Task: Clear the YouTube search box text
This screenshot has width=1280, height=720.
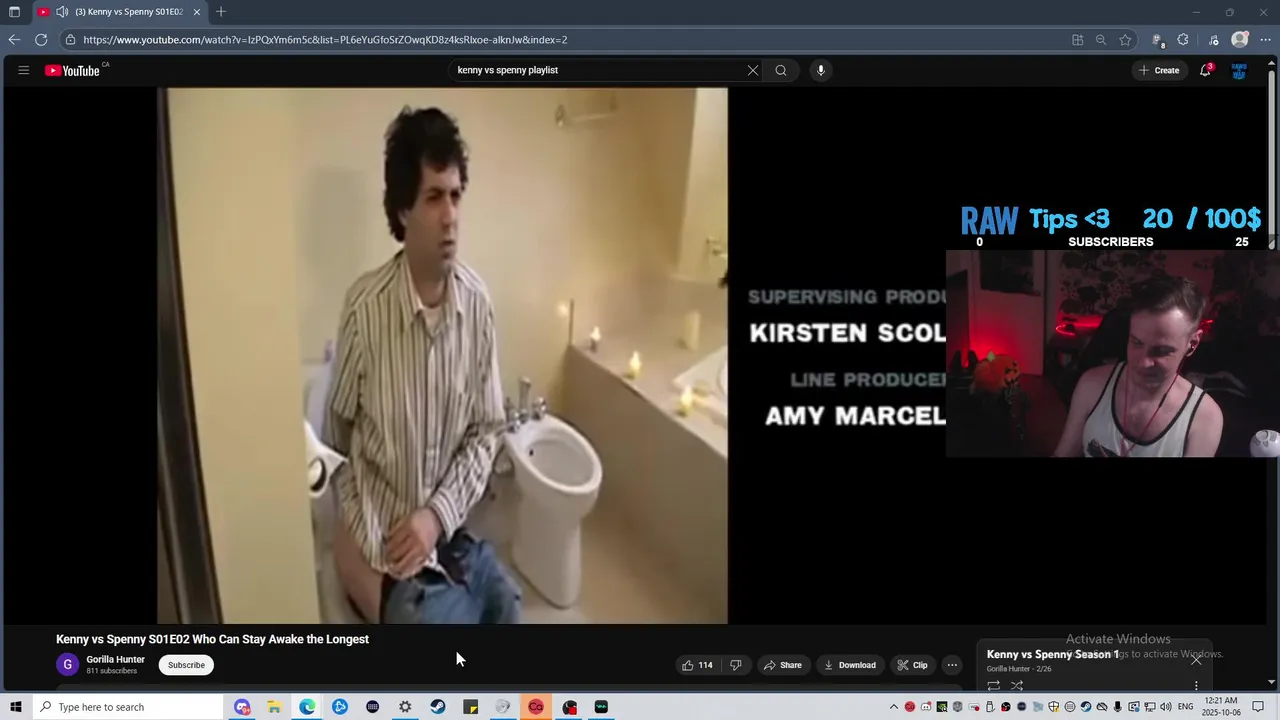Action: pos(753,70)
